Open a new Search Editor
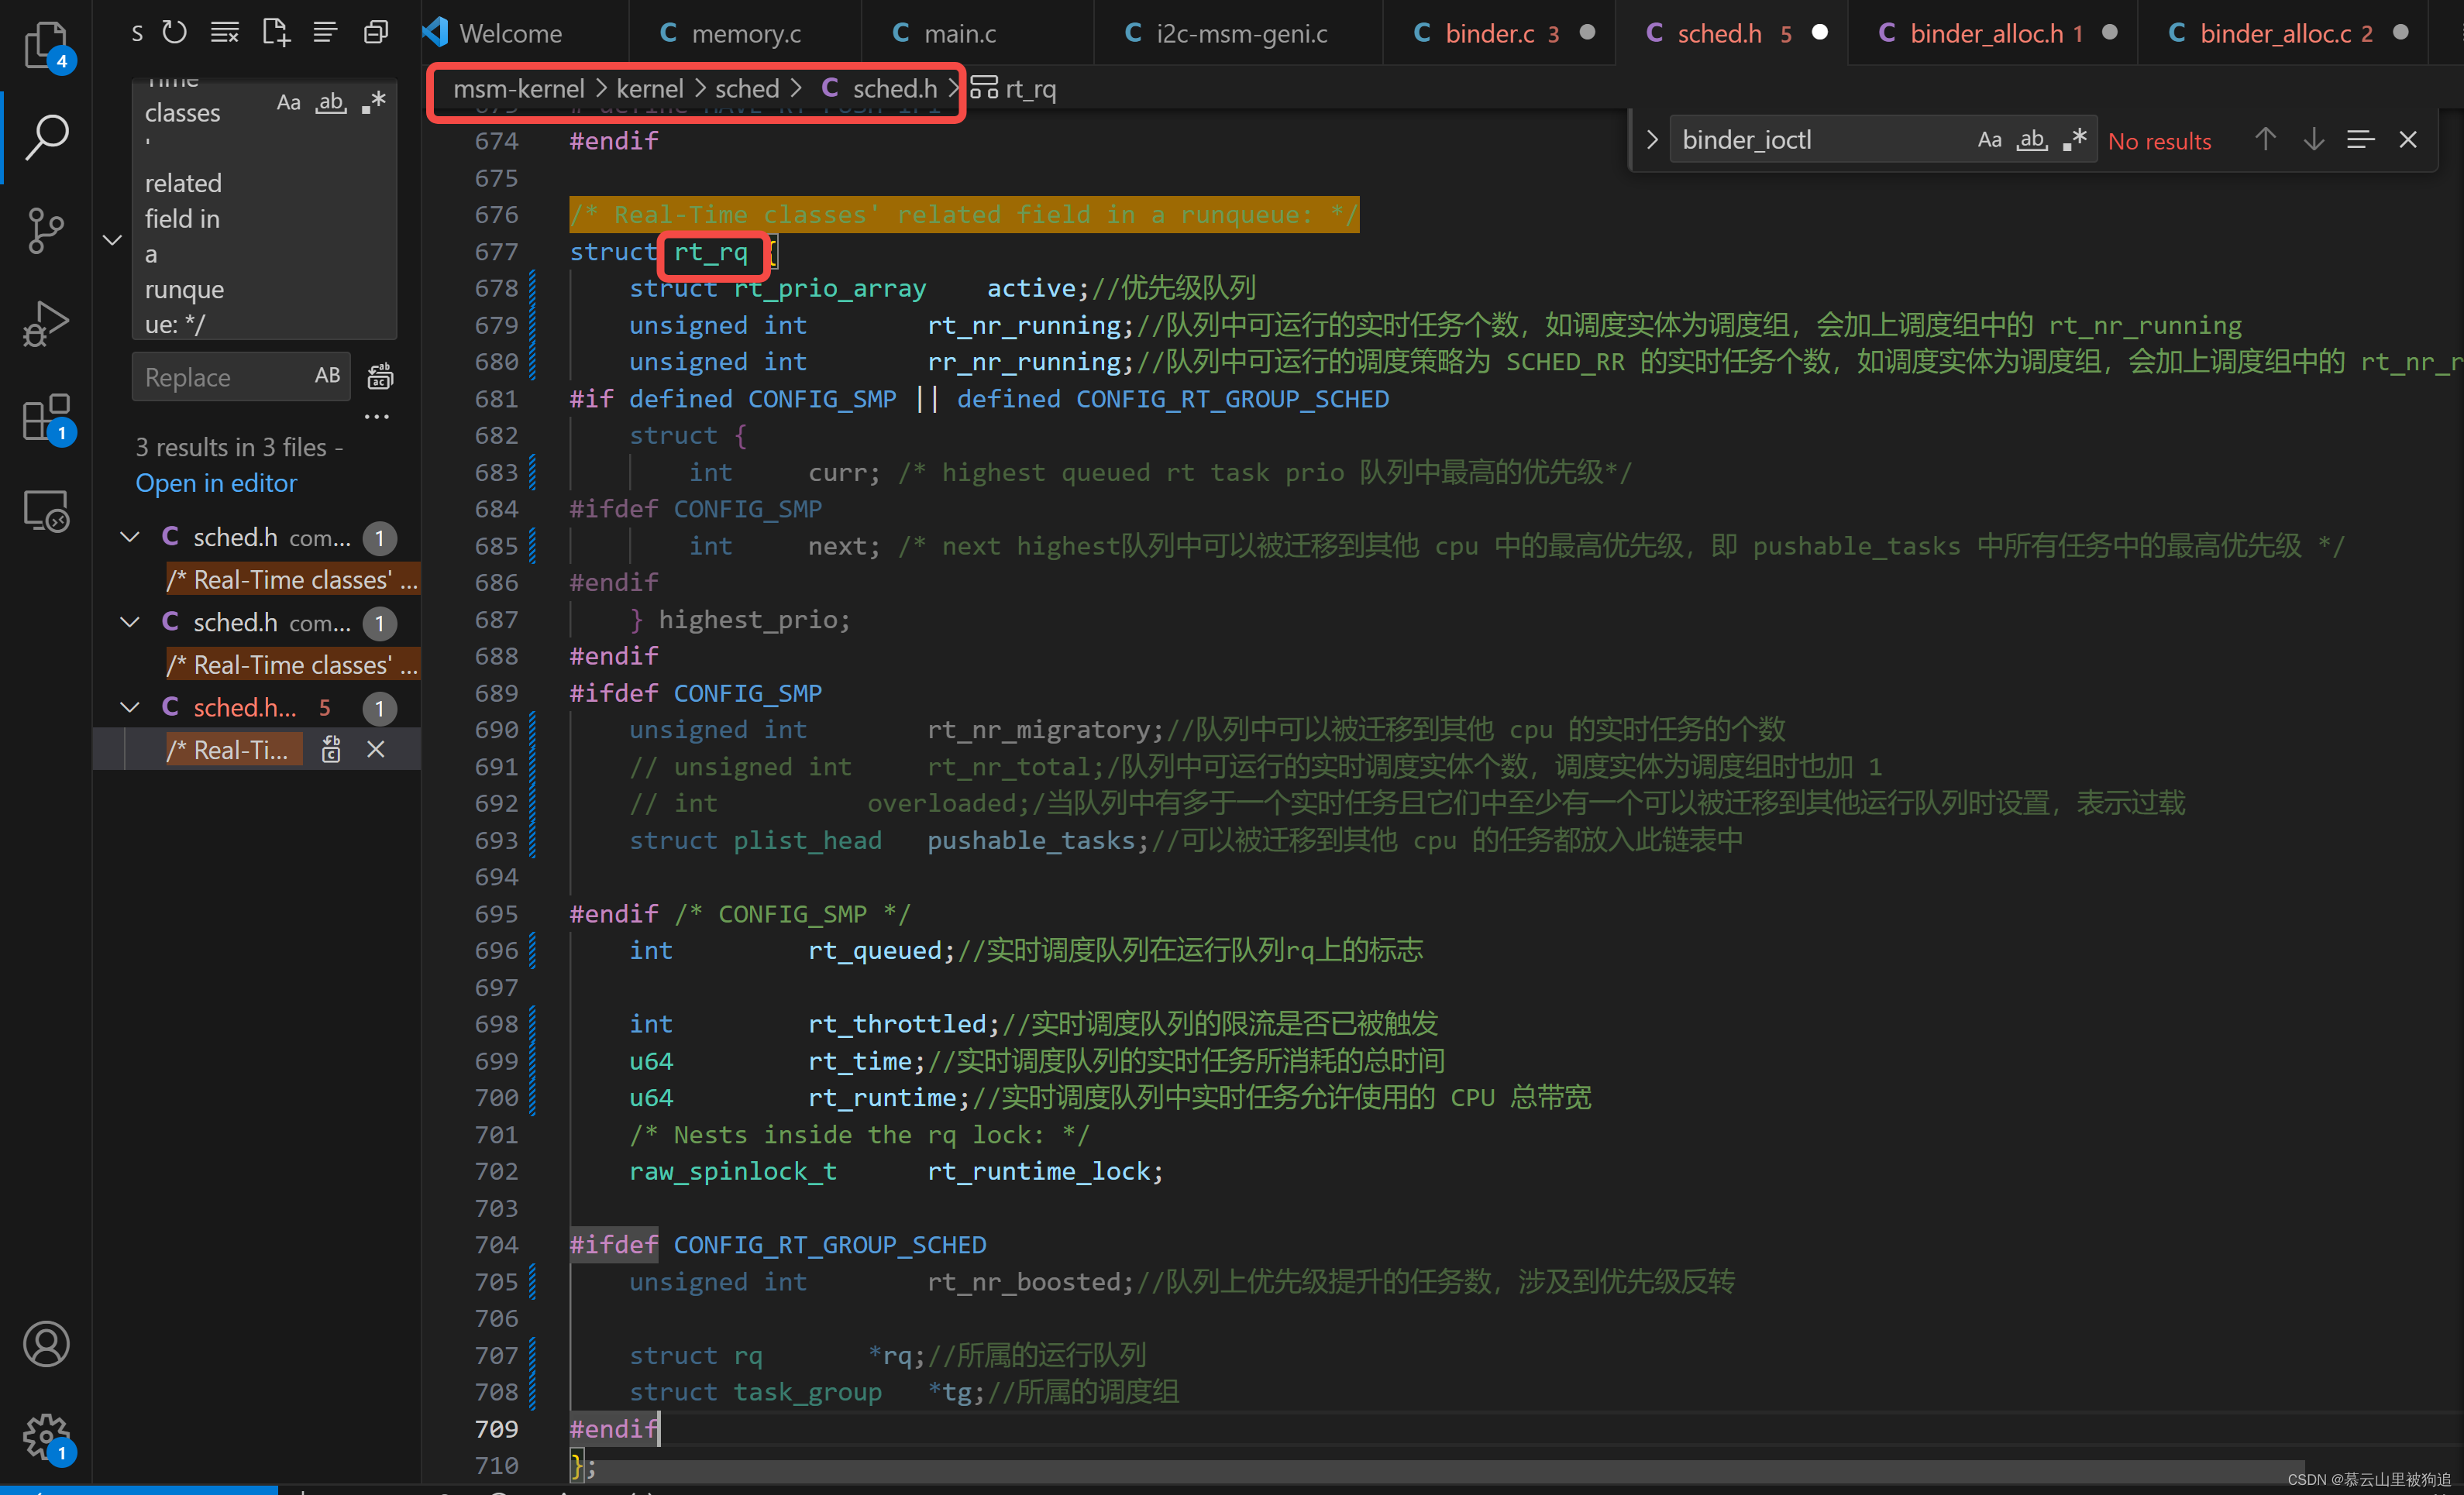The image size is (2464, 1495). point(275,31)
